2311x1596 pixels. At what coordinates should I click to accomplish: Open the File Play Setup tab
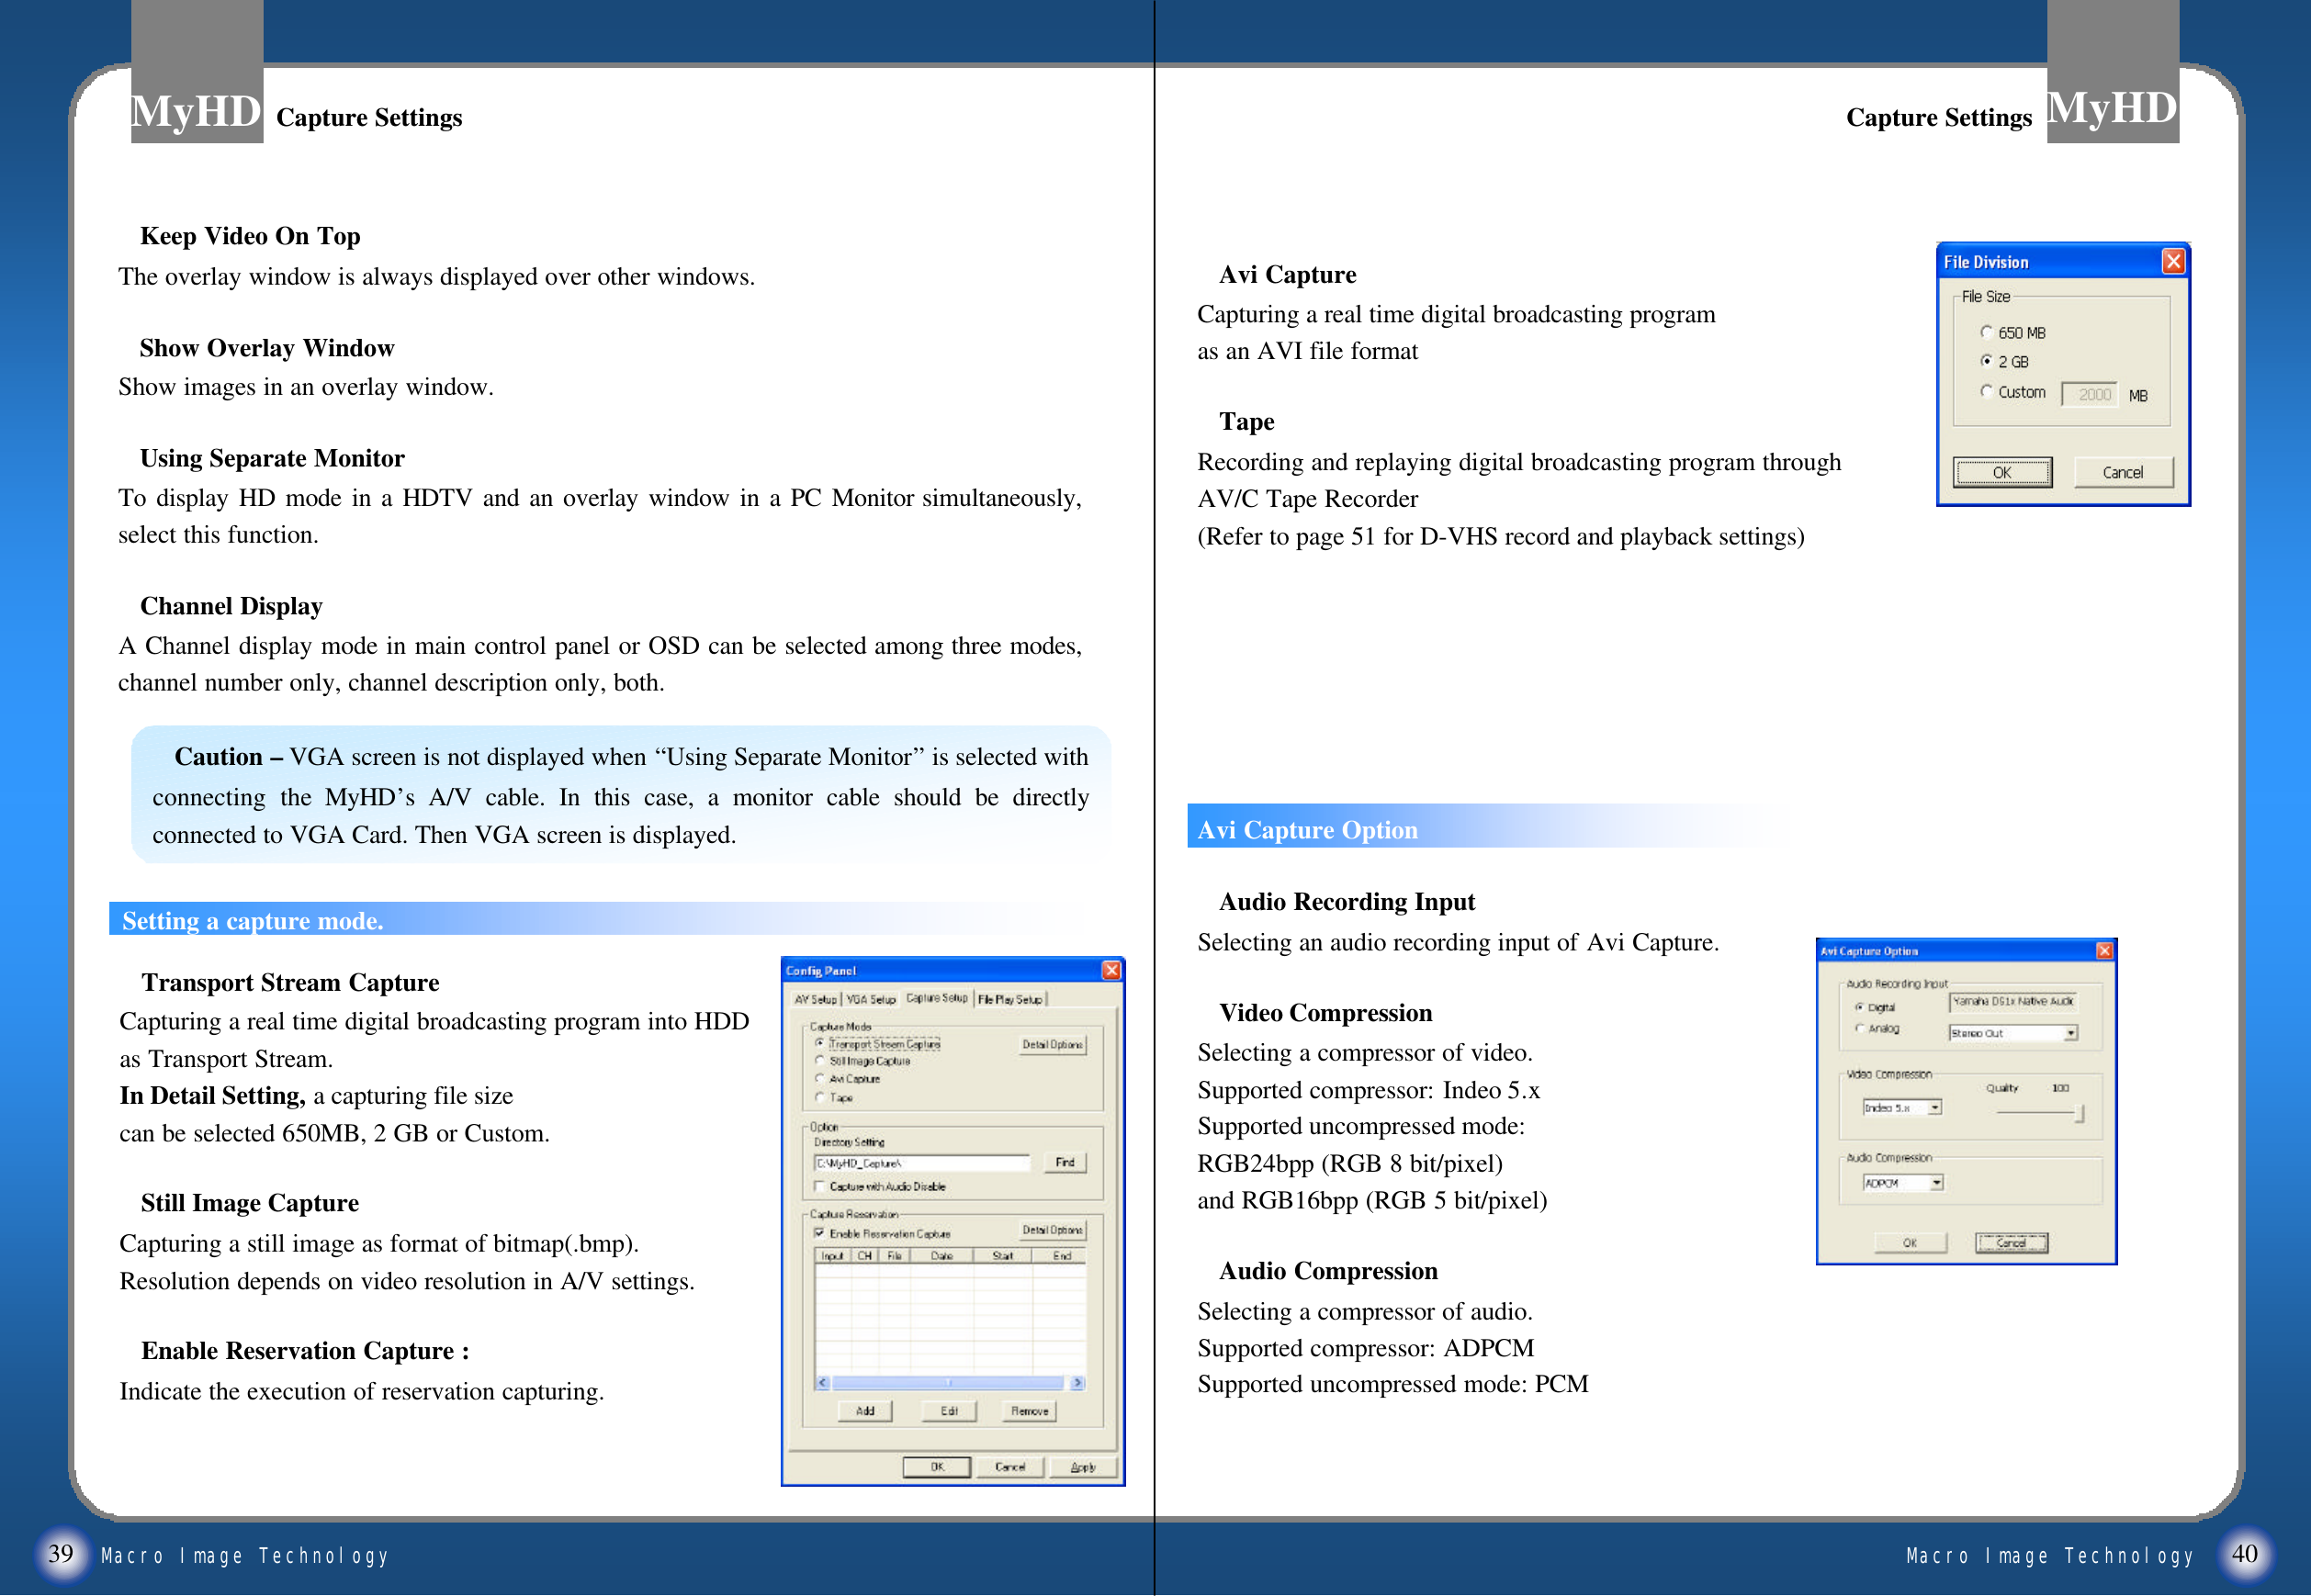point(1009,999)
